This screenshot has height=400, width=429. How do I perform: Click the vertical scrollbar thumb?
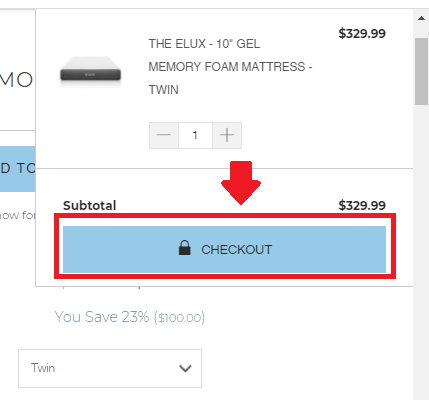tap(421, 71)
